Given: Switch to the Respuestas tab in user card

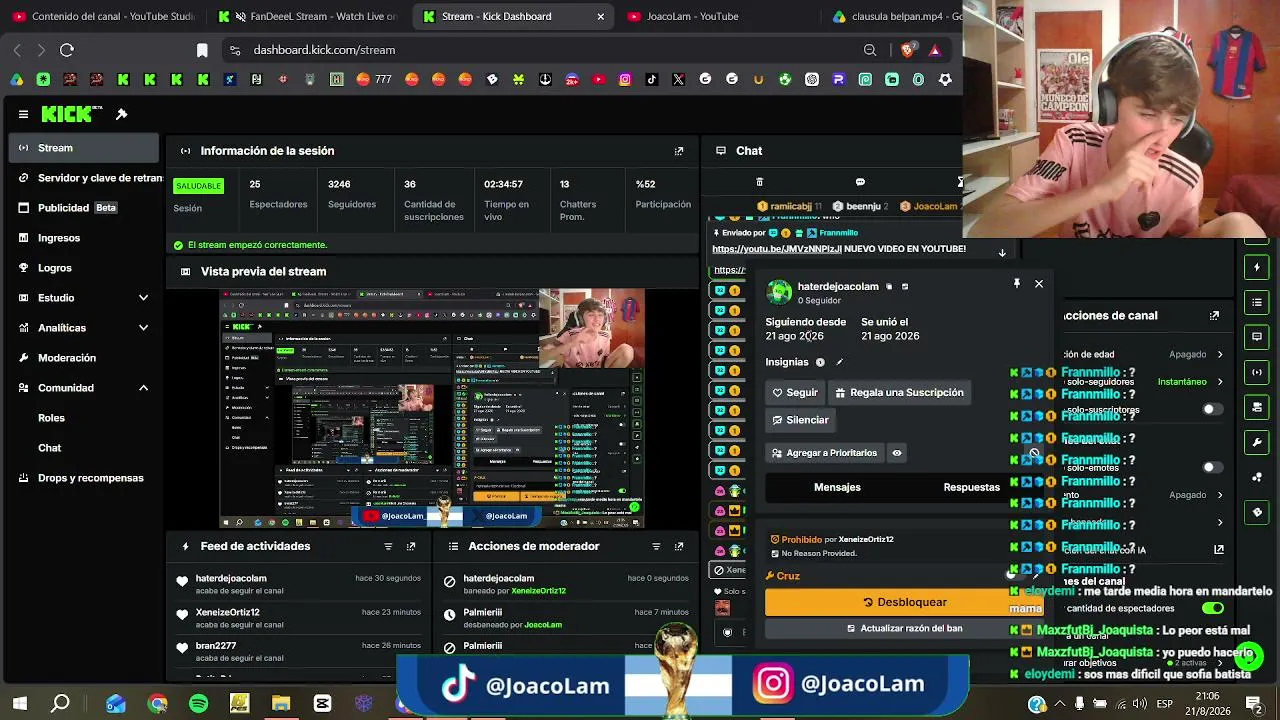Looking at the screenshot, I should click(x=972, y=487).
